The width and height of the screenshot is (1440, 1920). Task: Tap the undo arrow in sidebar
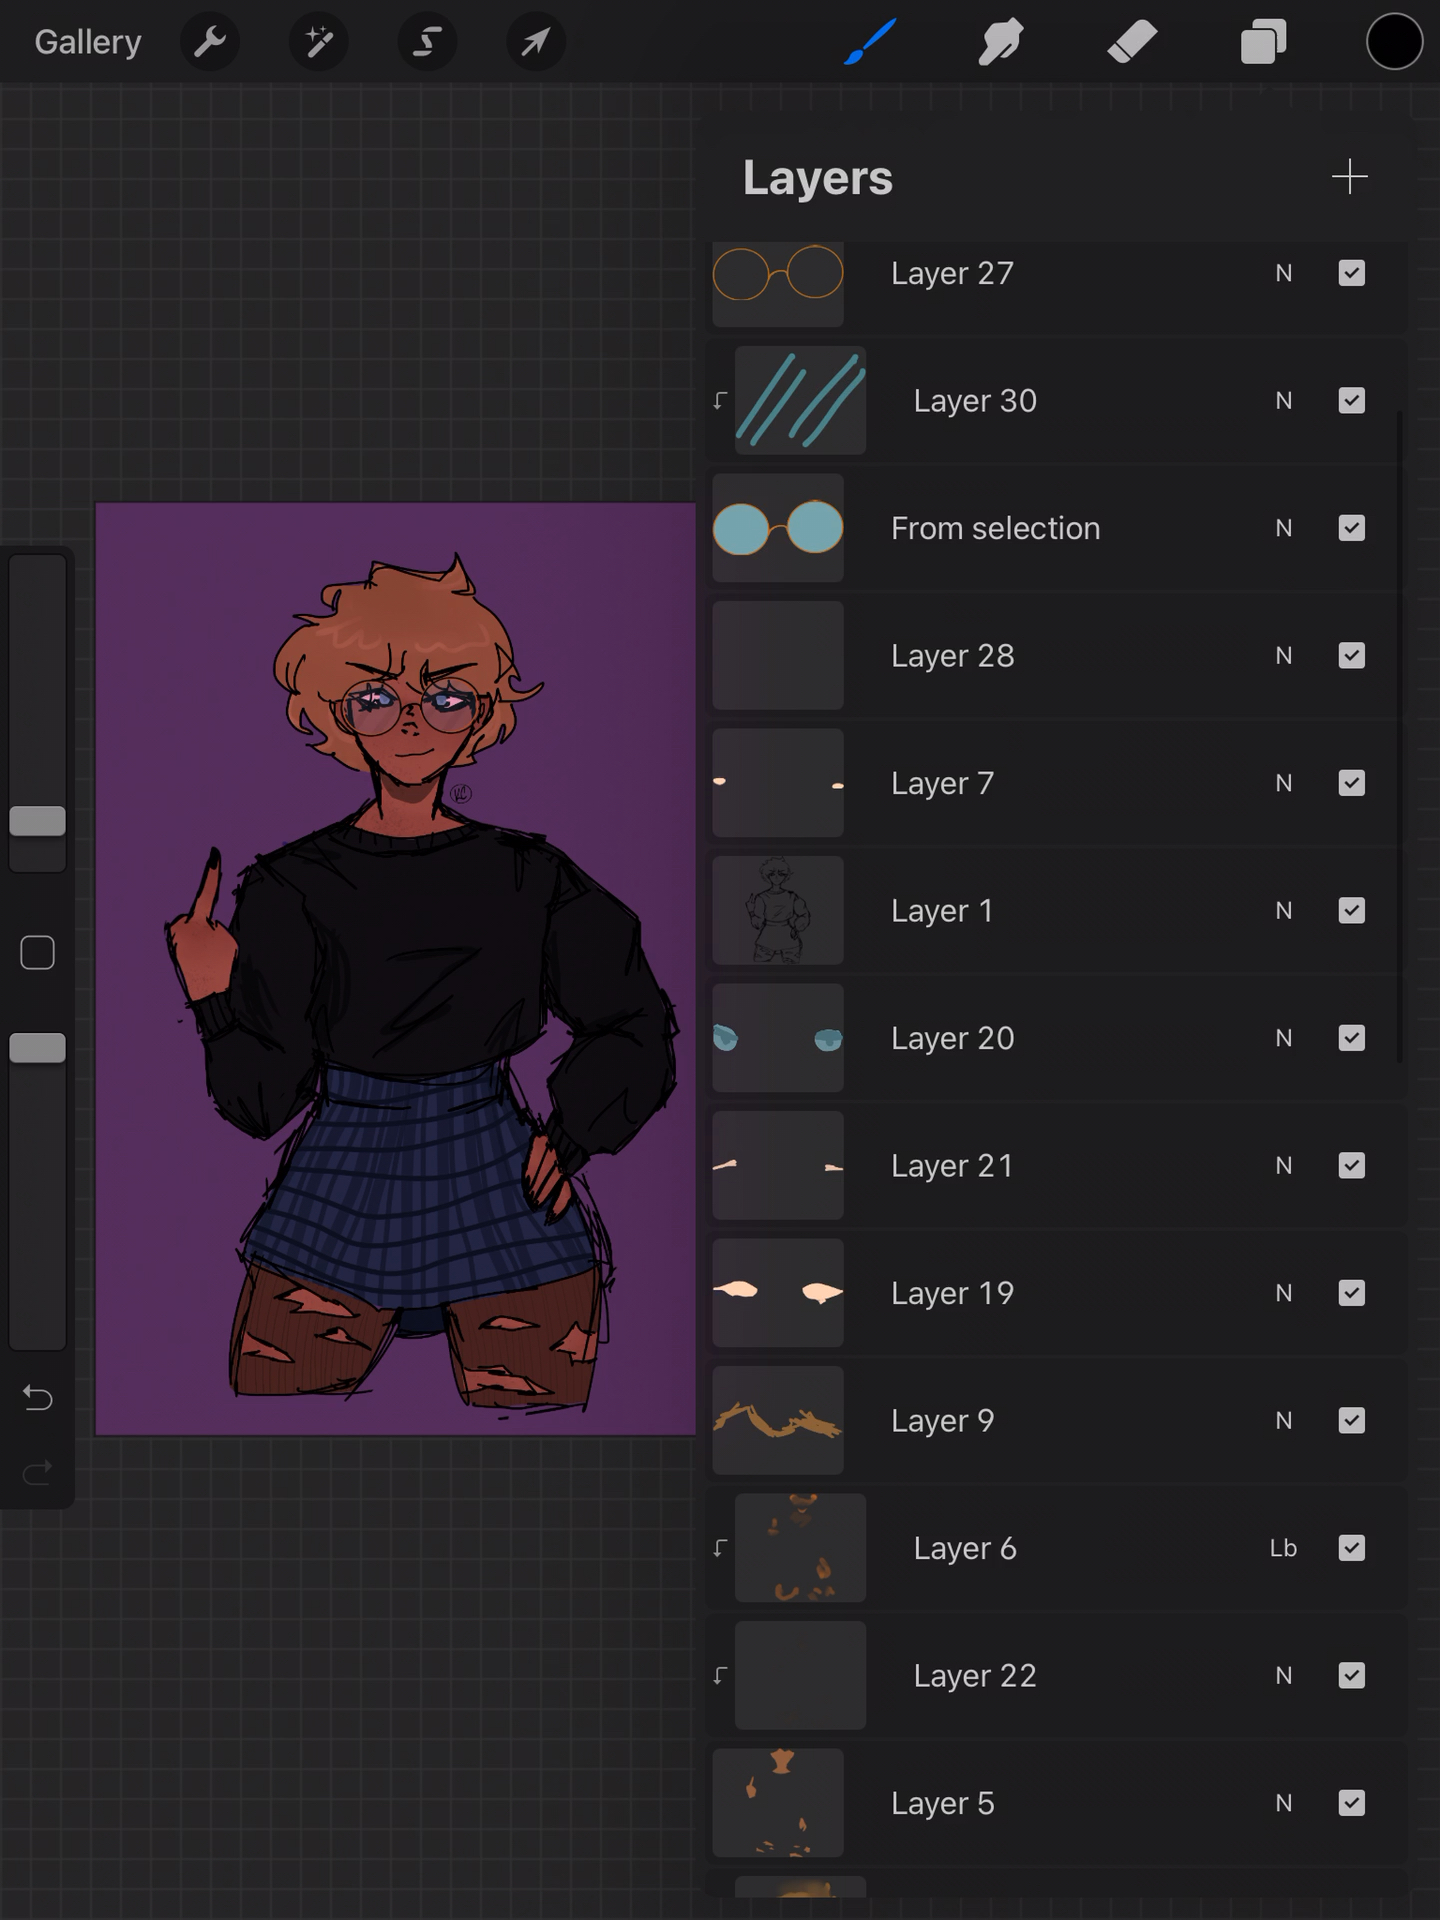pos(38,1397)
